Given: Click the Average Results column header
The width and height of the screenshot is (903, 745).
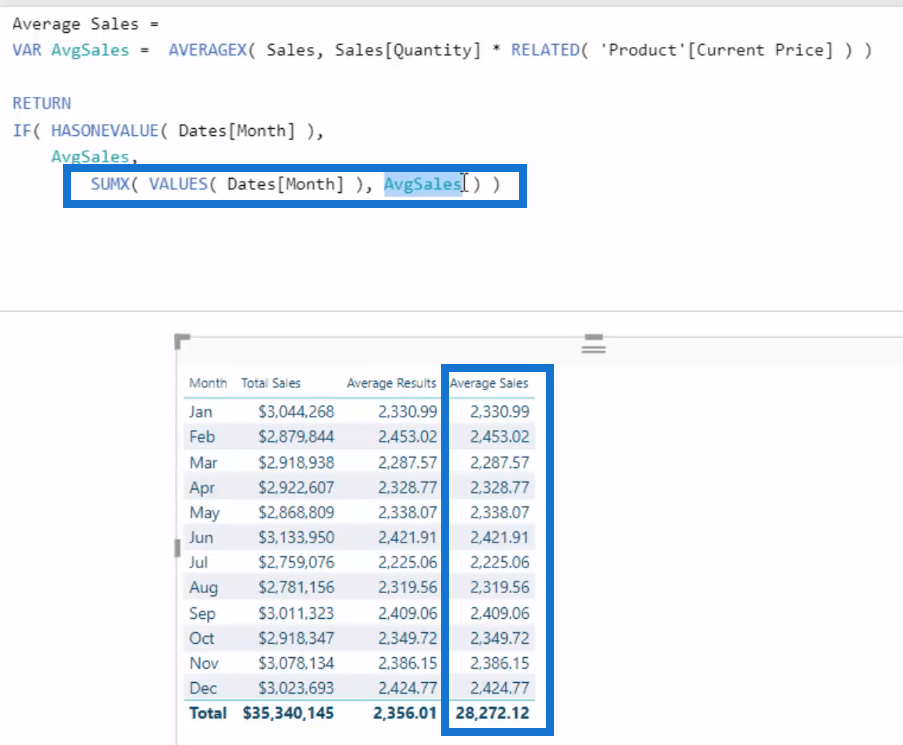Looking at the screenshot, I should point(391,383).
